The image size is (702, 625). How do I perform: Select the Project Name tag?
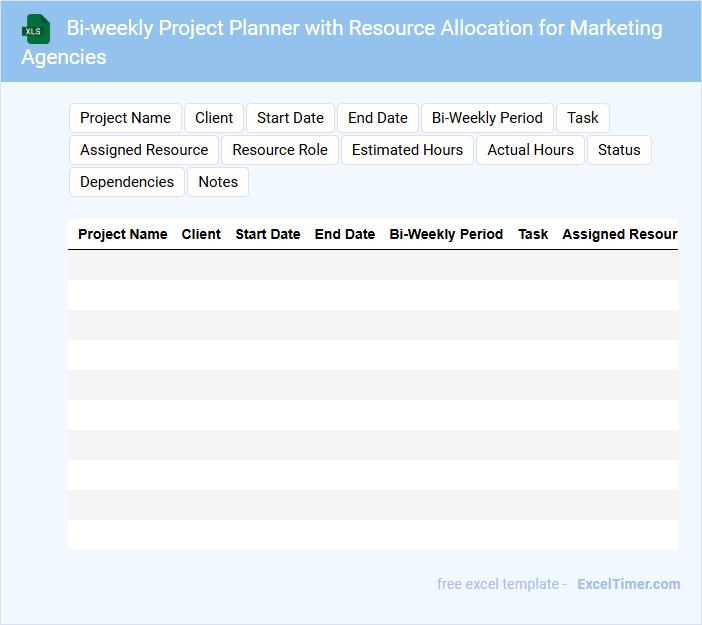tap(125, 118)
